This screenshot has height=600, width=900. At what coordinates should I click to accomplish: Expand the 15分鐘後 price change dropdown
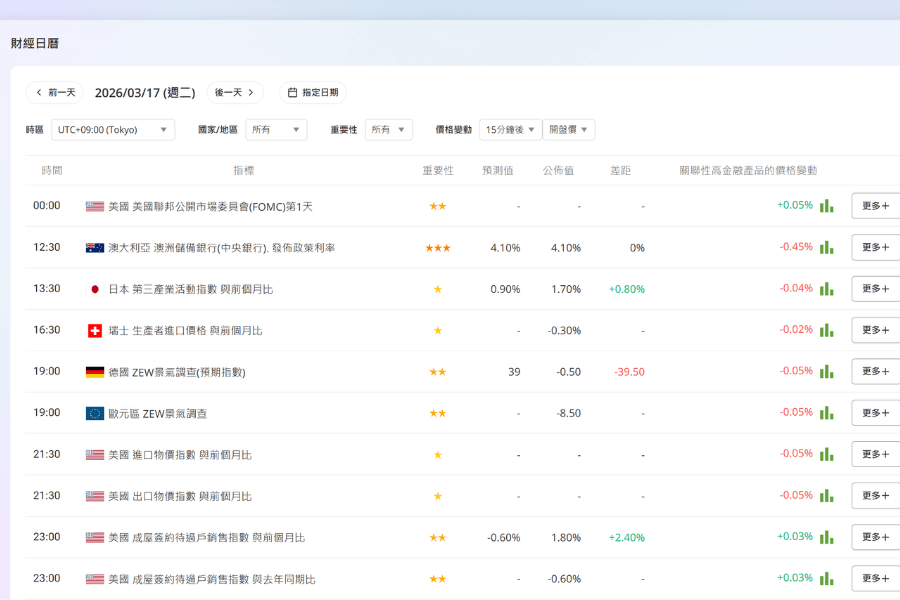coord(510,130)
